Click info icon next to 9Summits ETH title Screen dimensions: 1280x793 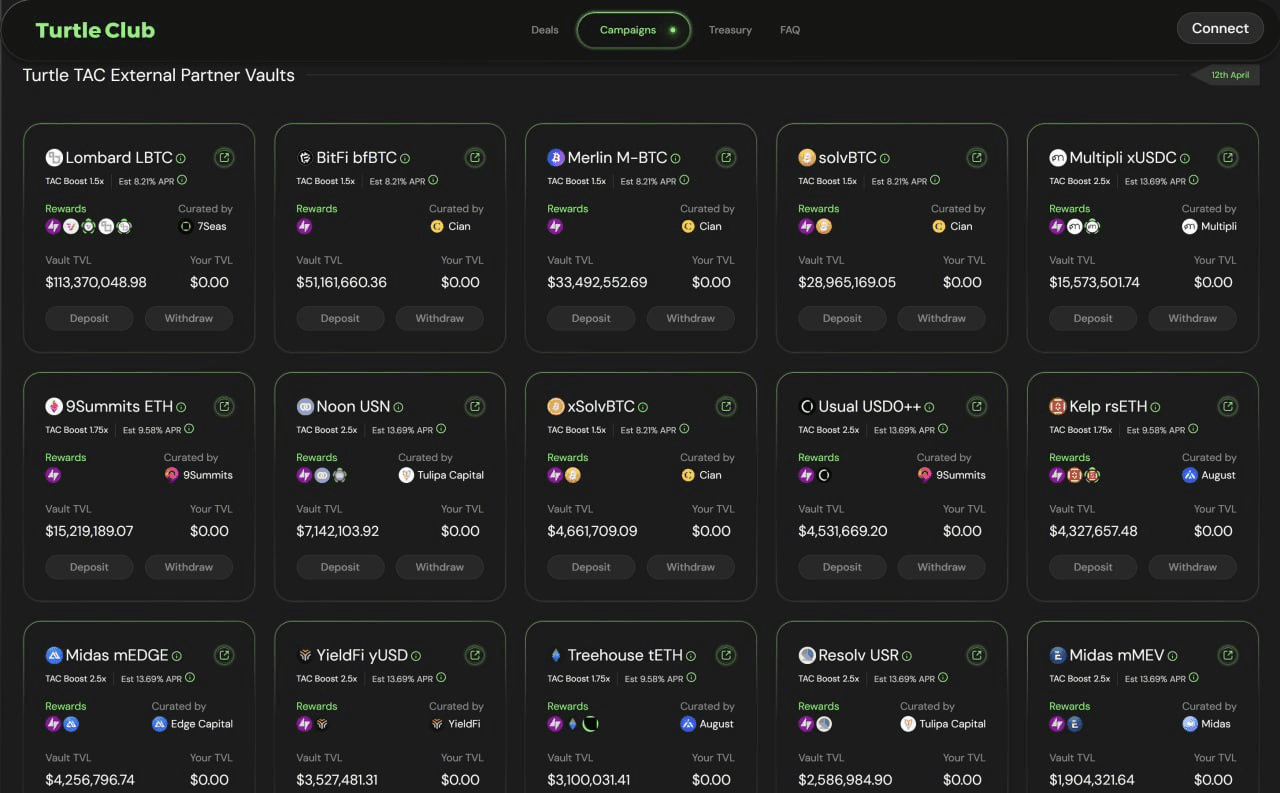click(181, 407)
